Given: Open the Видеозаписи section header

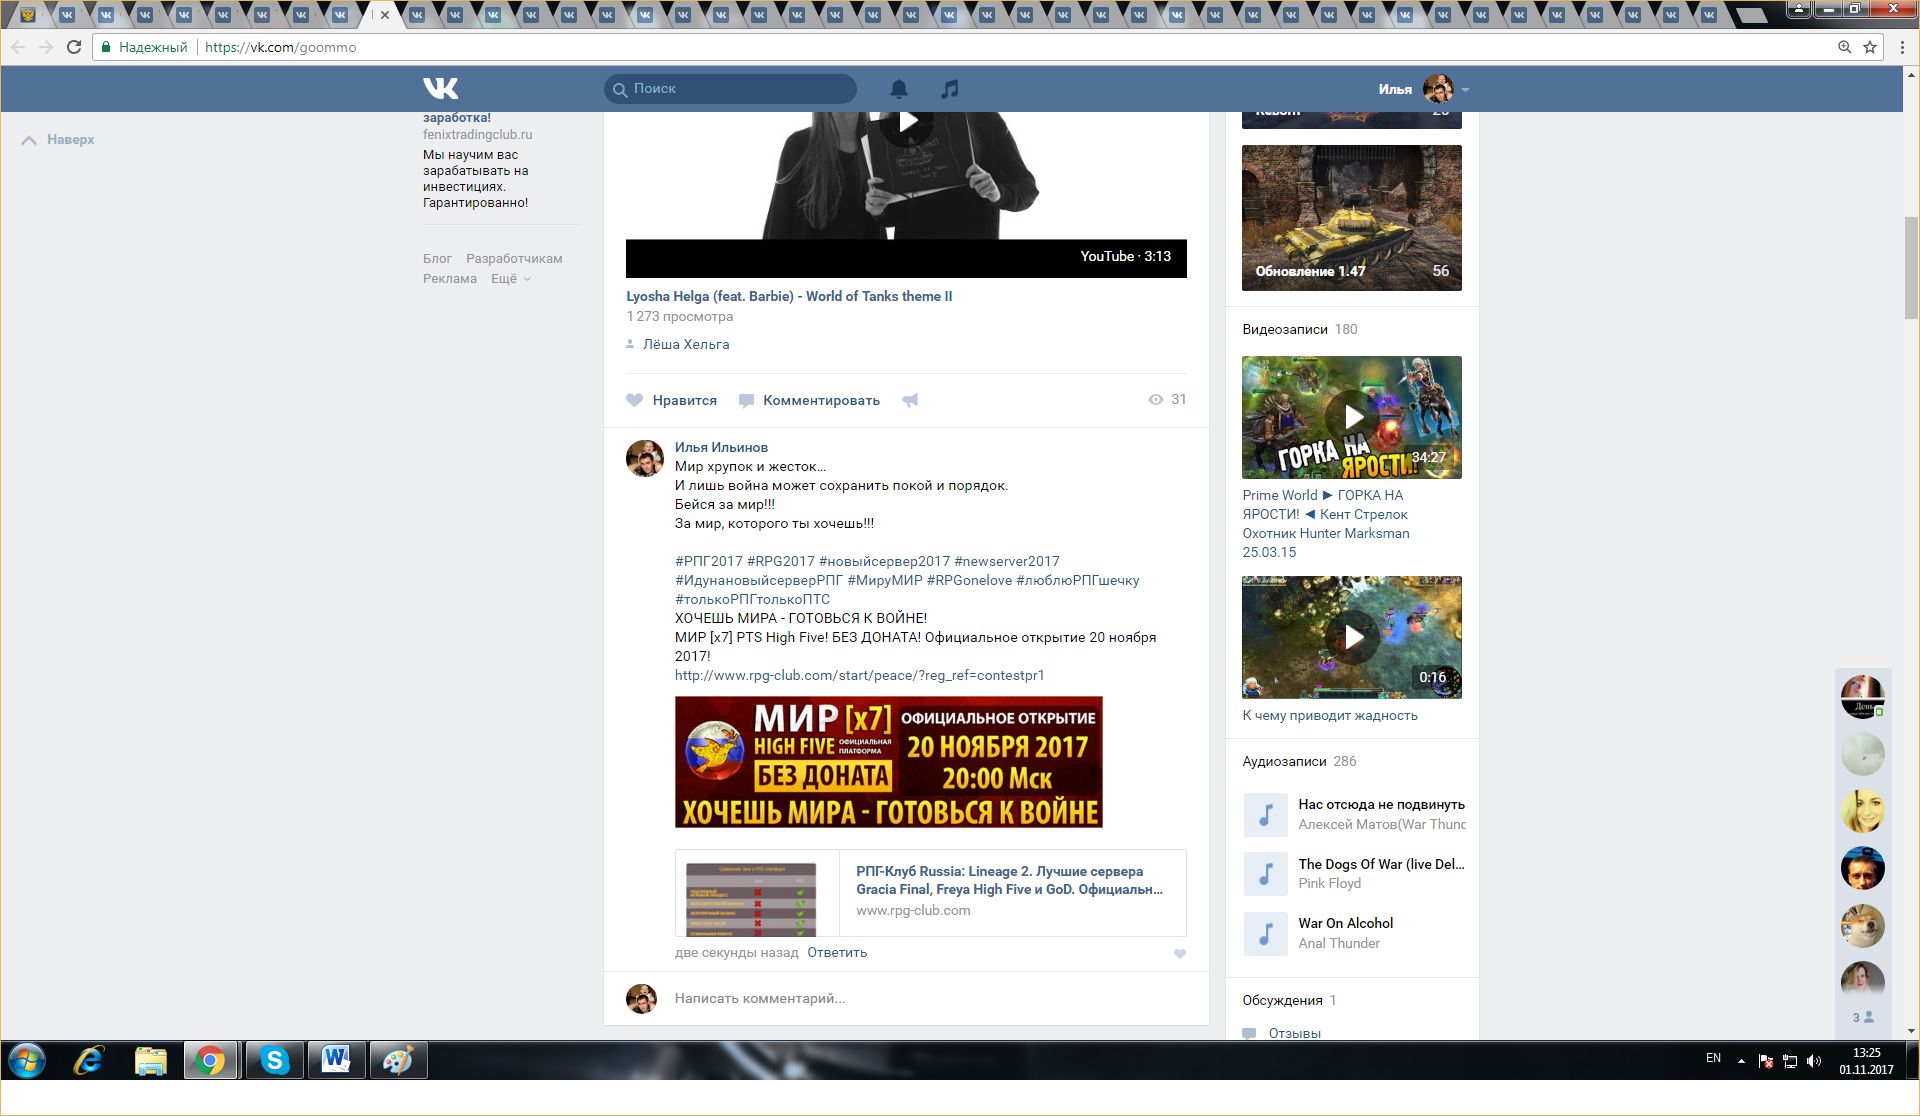Looking at the screenshot, I should pos(1285,329).
